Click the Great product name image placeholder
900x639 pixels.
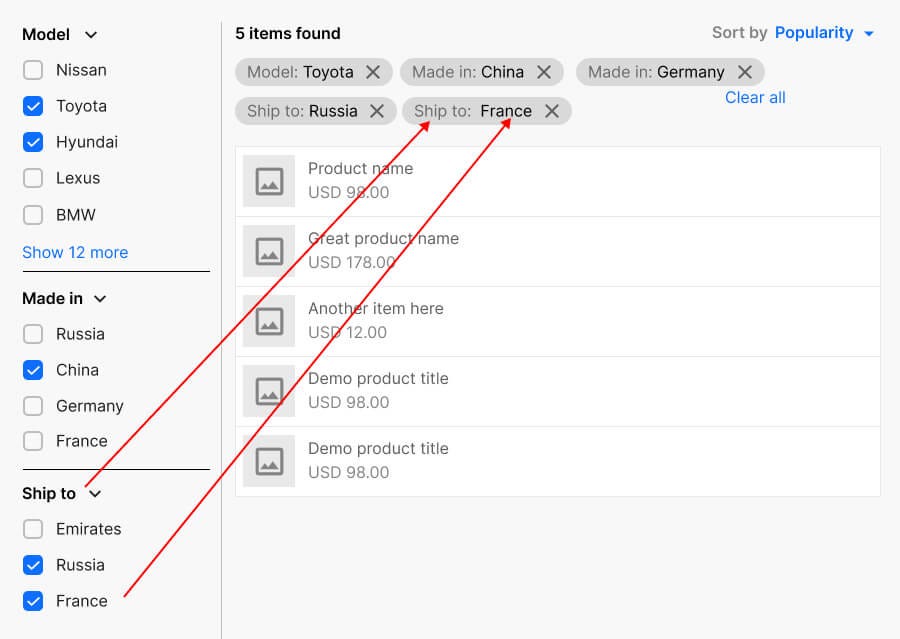[x=269, y=251]
